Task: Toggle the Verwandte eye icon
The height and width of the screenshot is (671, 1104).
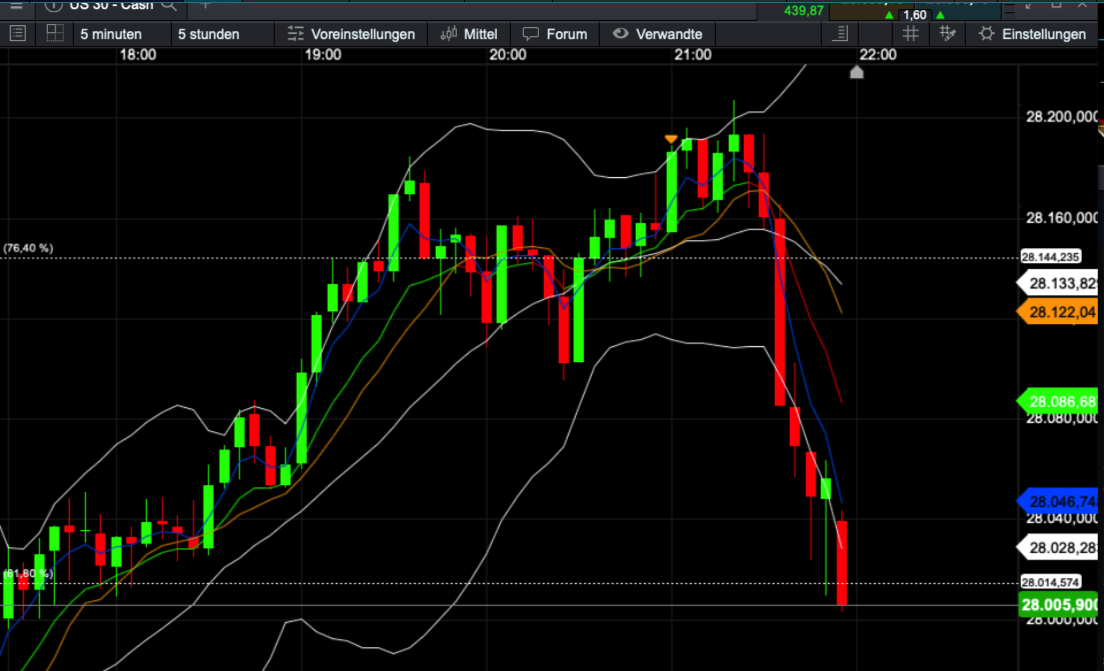Action: (620, 33)
